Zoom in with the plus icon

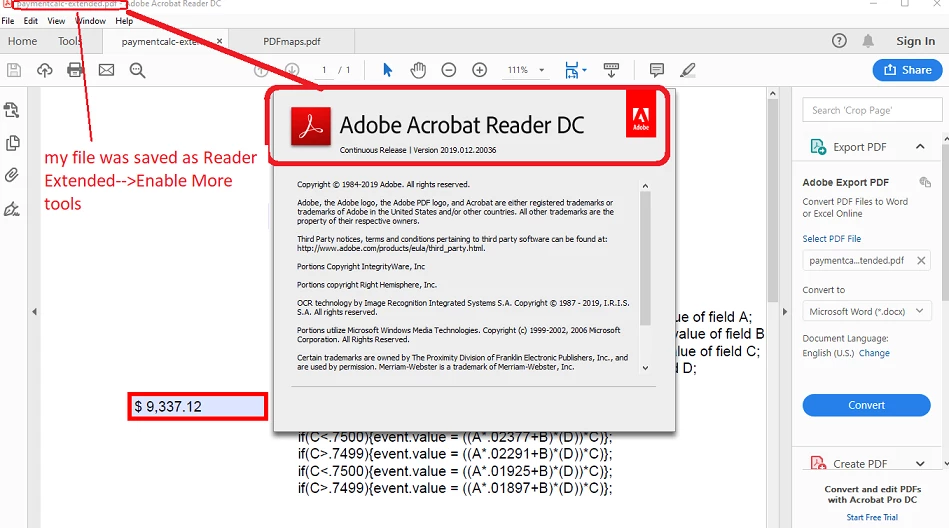(479, 70)
